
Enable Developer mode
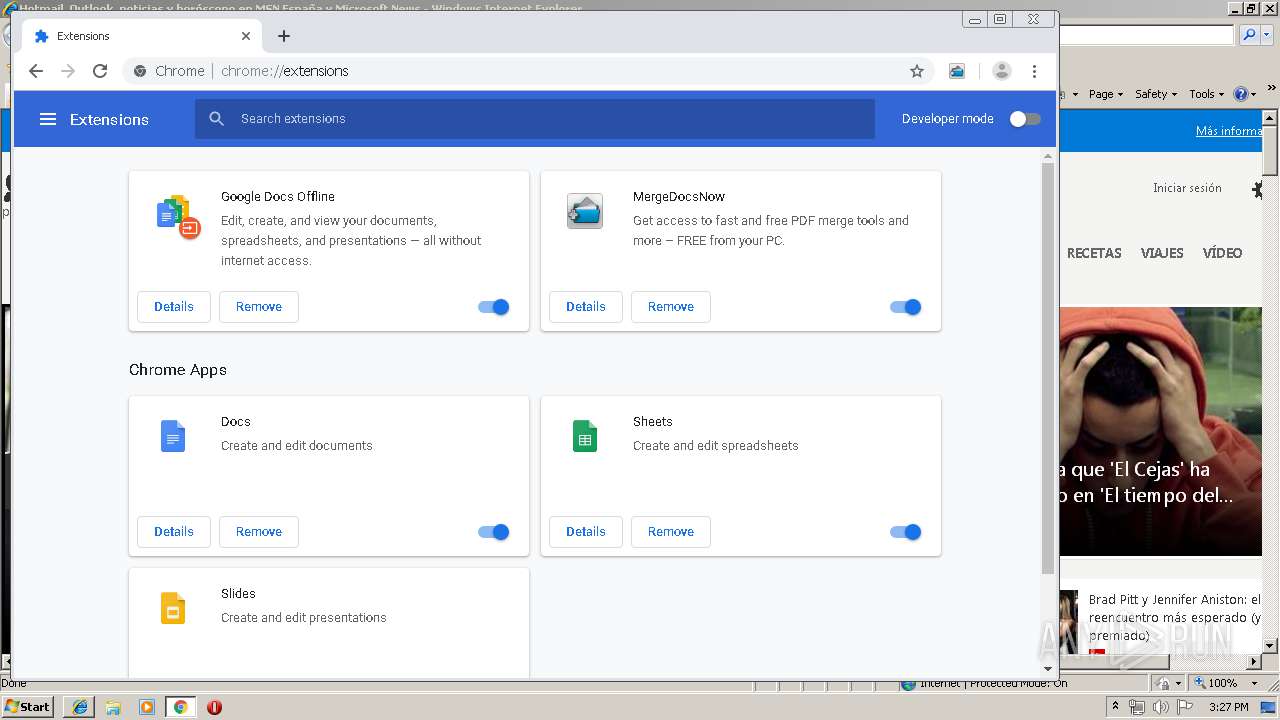pos(1025,119)
